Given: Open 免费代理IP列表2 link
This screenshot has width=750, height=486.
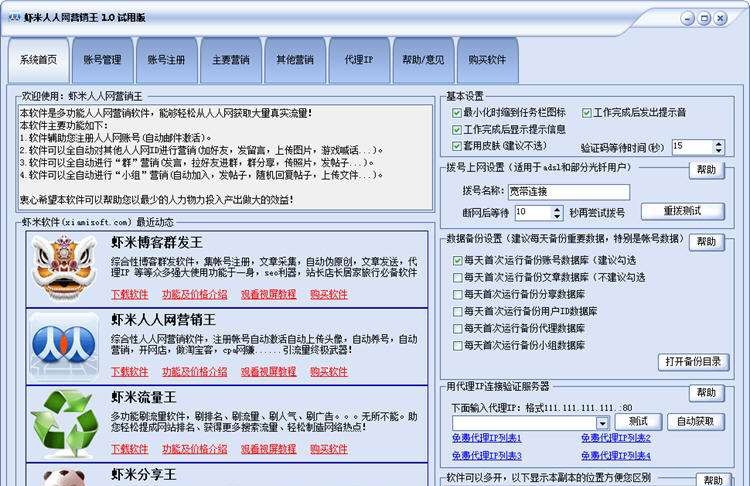Looking at the screenshot, I should coord(616,438).
